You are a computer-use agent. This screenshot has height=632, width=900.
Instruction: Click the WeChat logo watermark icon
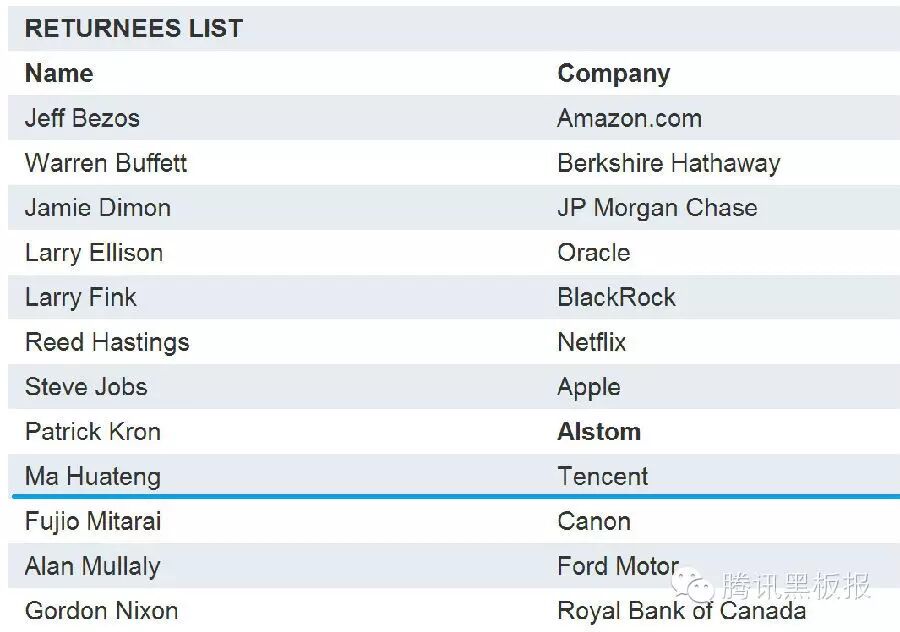(x=699, y=583)
